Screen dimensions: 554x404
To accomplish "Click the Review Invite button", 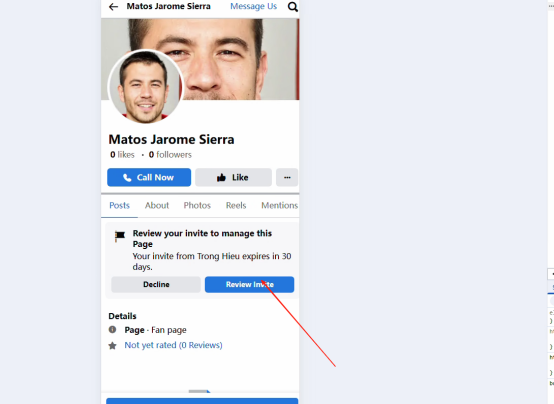I will [249, 285].
